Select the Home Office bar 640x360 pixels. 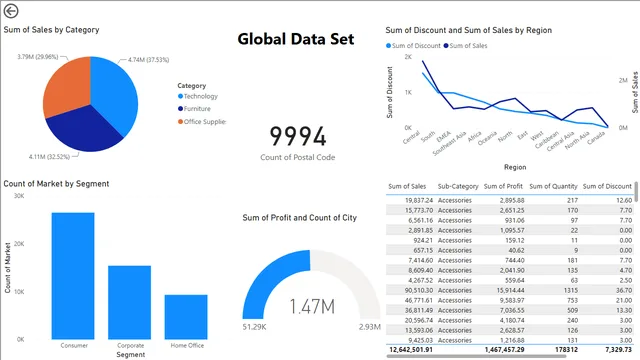click(x=186, y=317)
